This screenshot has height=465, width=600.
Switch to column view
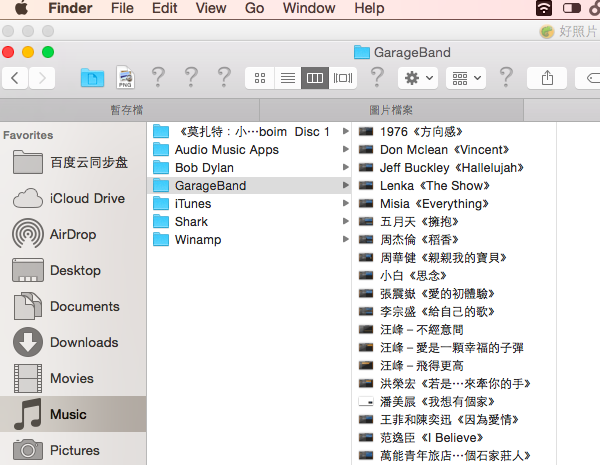(x=315, y=78)
